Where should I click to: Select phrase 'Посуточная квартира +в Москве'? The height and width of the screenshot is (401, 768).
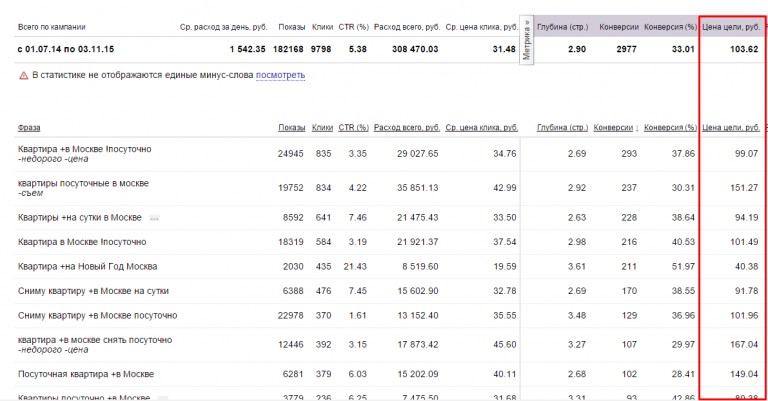tap(85, 374)
